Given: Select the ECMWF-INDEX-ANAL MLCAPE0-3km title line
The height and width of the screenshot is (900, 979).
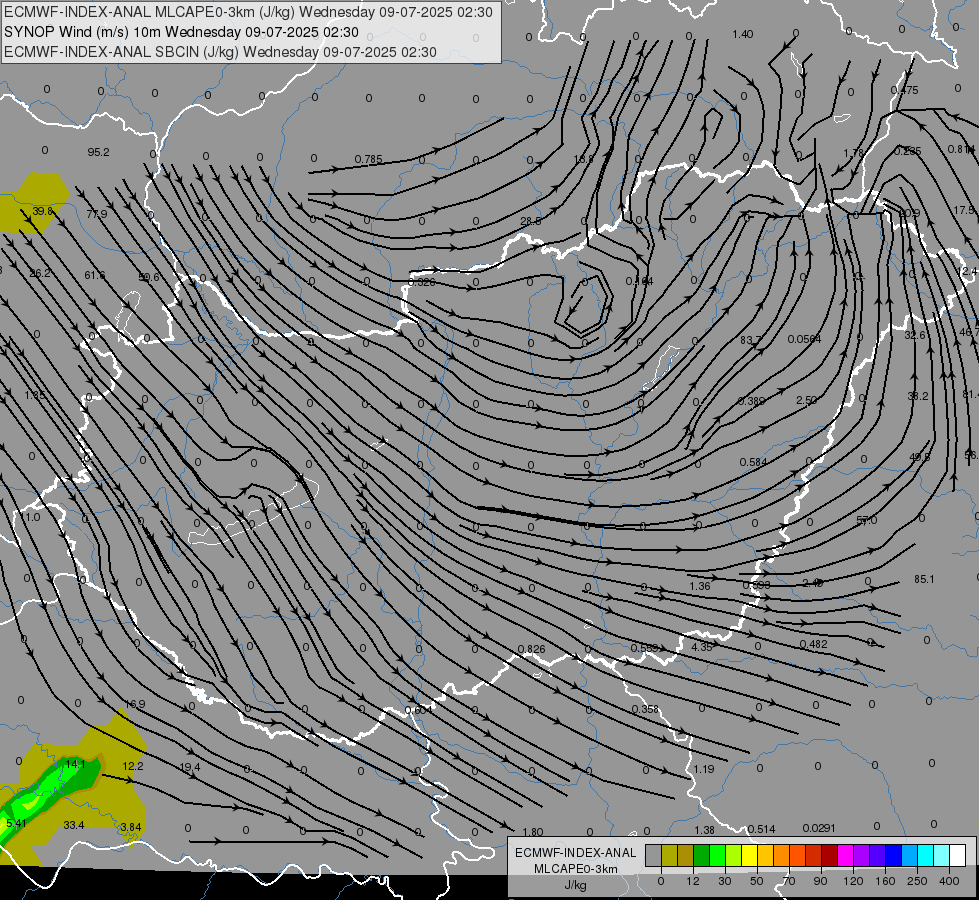Looking at the screenshot, I should (248, 12).
